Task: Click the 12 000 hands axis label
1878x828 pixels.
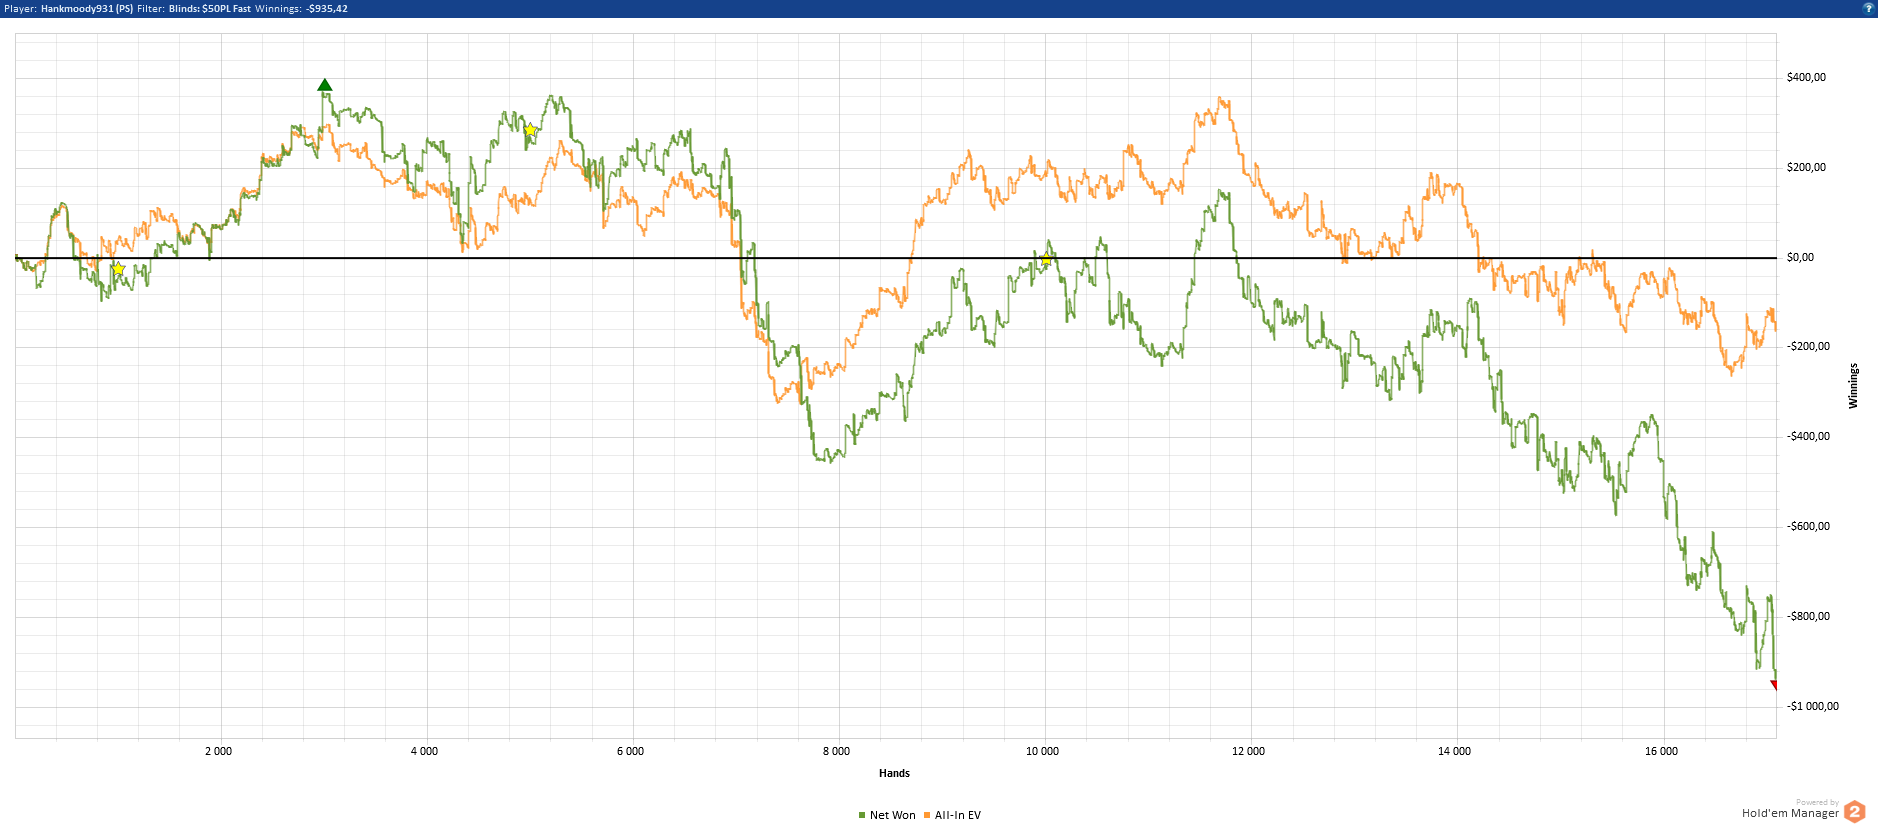Action: tap(1248, 751)
